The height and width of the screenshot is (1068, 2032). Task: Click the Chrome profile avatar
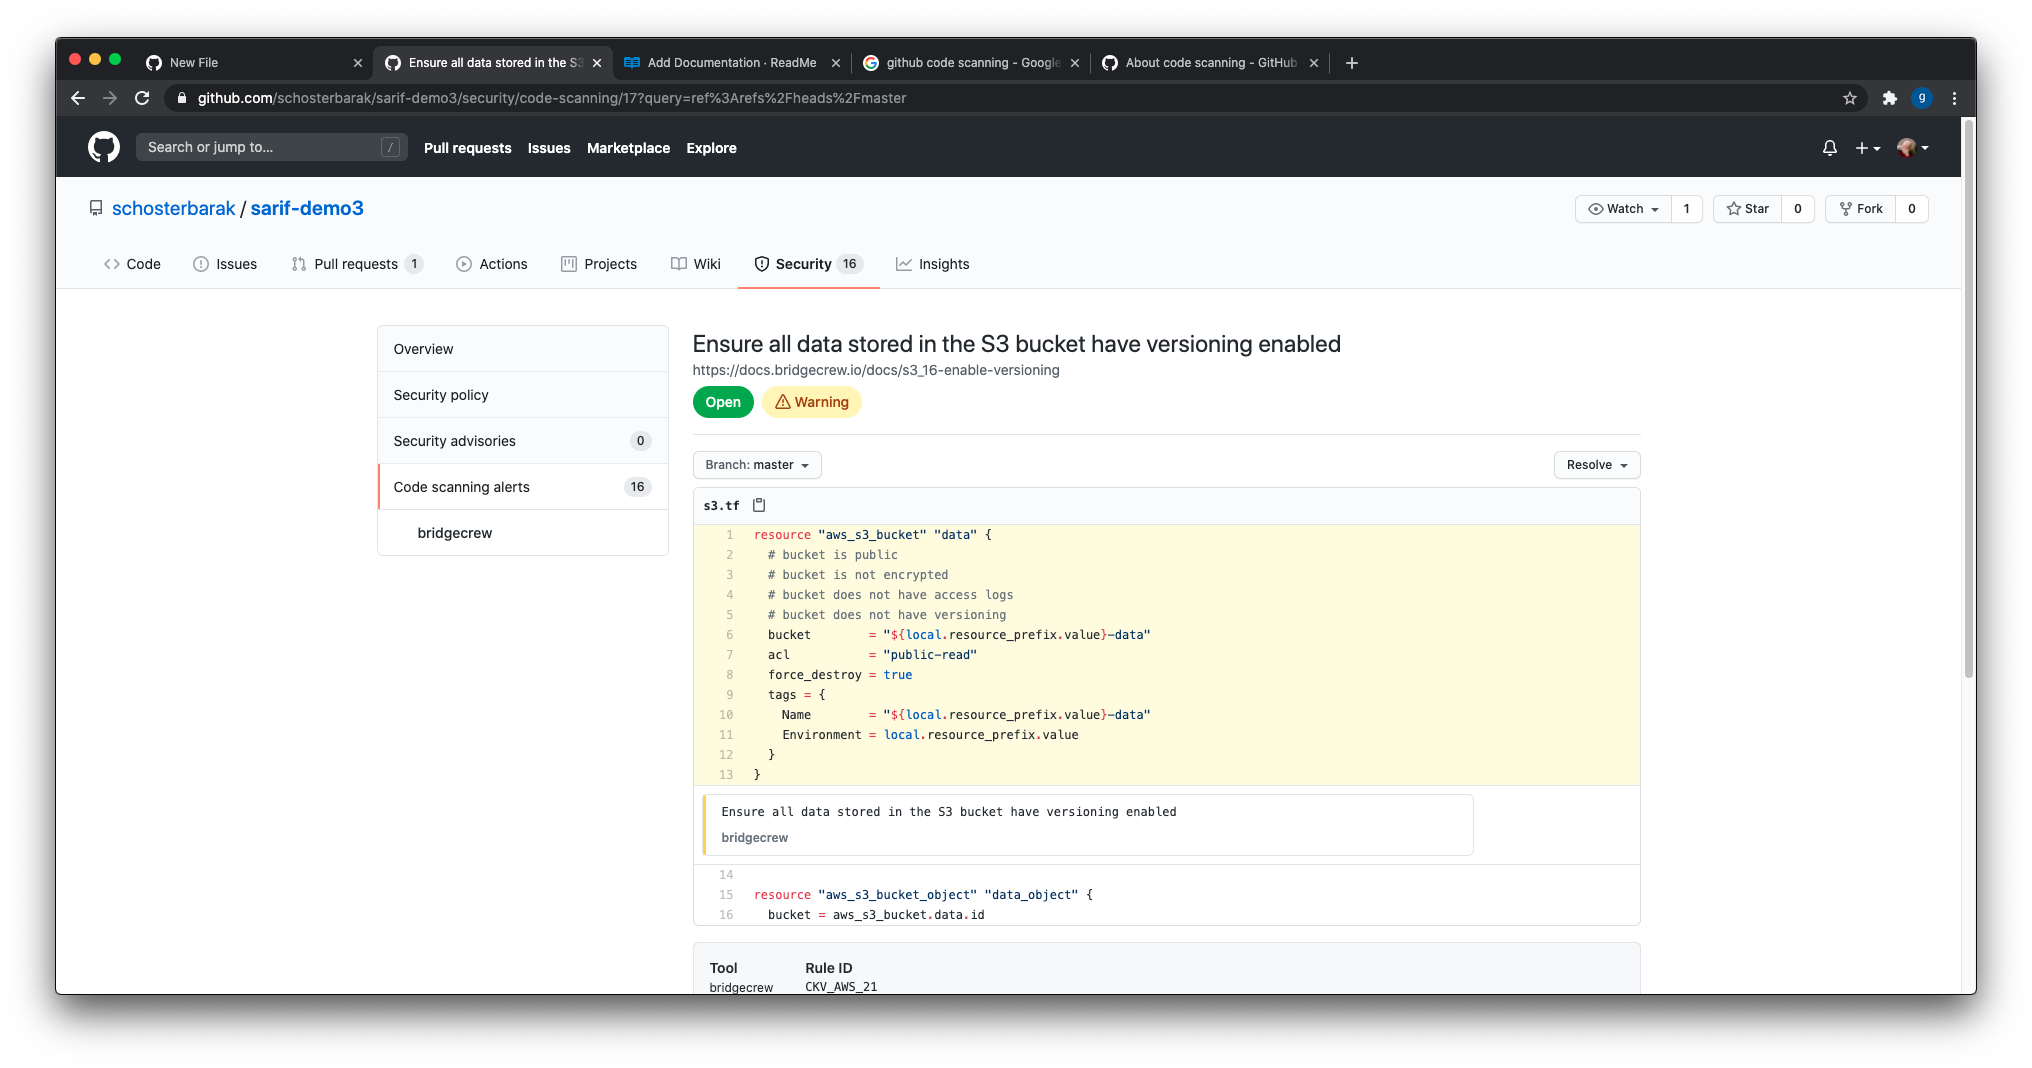point(1921,98)
